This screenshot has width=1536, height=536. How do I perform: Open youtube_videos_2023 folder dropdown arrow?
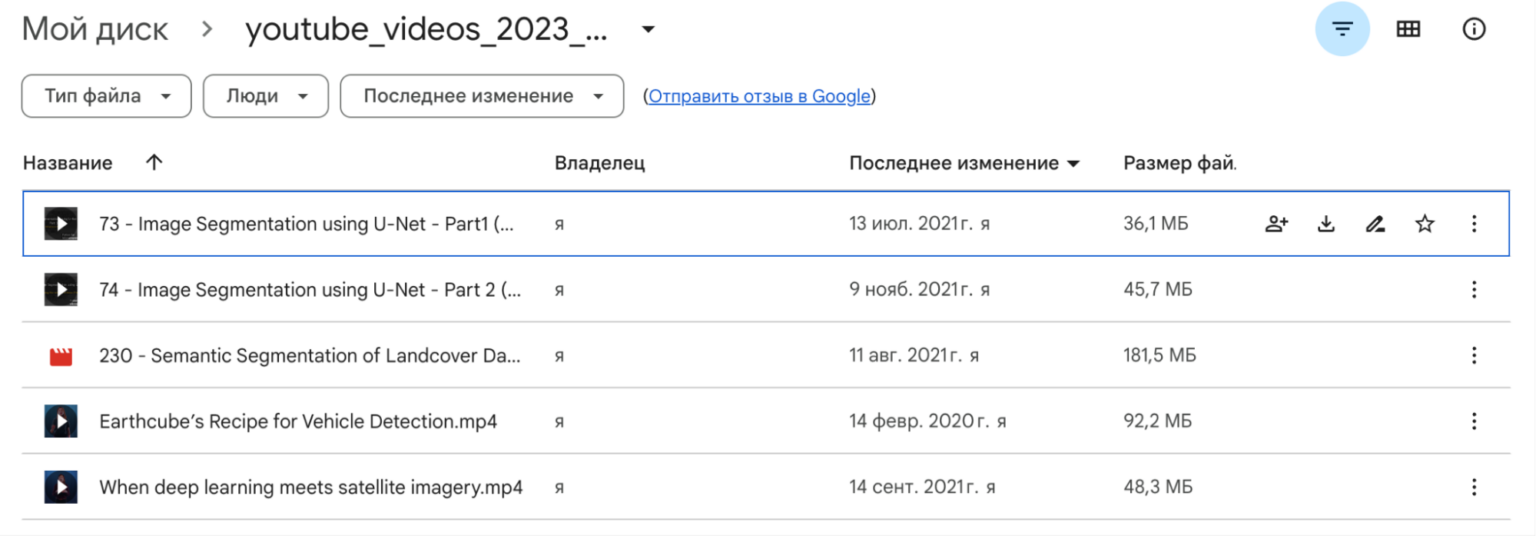point(648,30)
